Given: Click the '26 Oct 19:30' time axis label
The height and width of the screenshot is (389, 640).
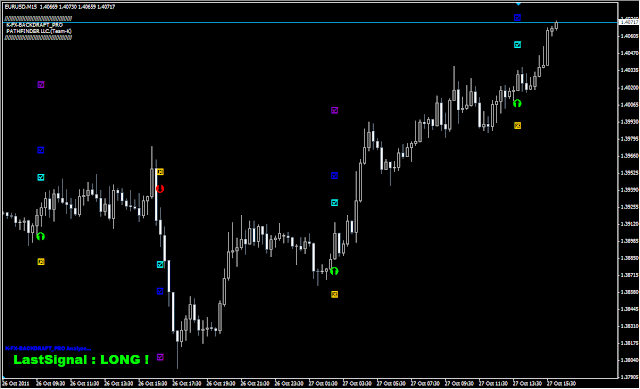Looking at the screenshot, I should [x=221, y=384].
